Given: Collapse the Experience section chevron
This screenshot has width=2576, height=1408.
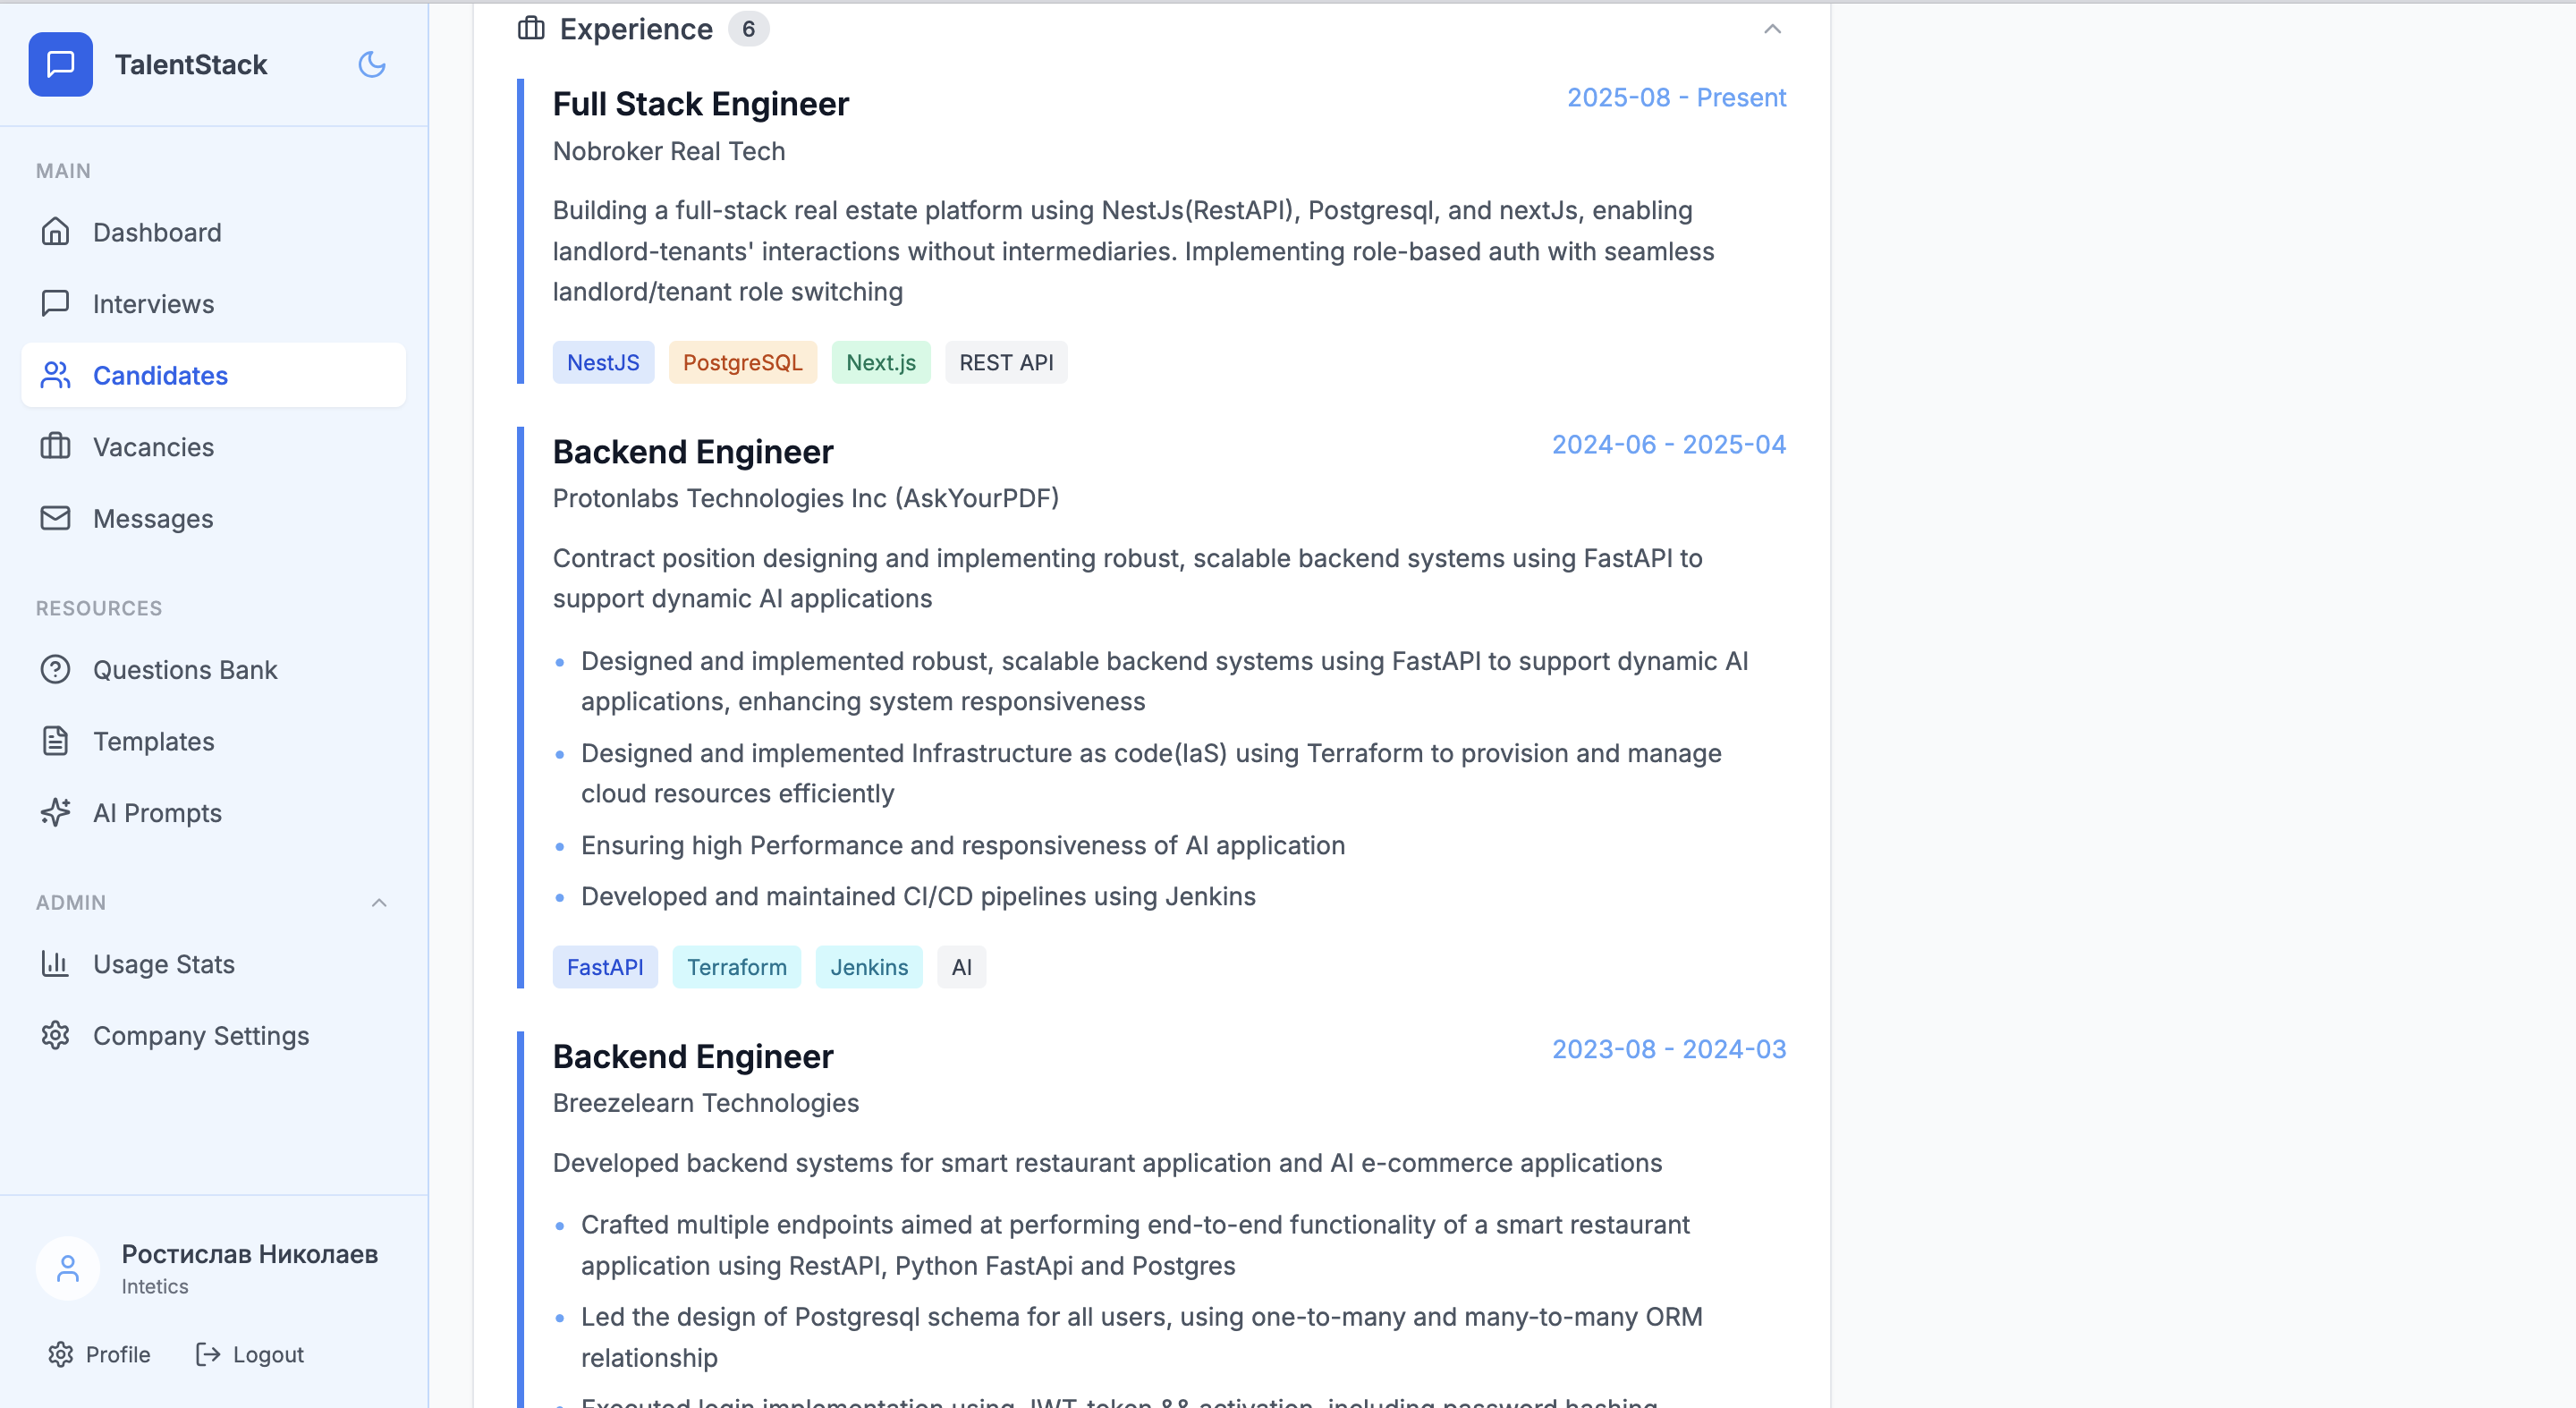Looking at the screenshot, I should [x=1772, y=30].
